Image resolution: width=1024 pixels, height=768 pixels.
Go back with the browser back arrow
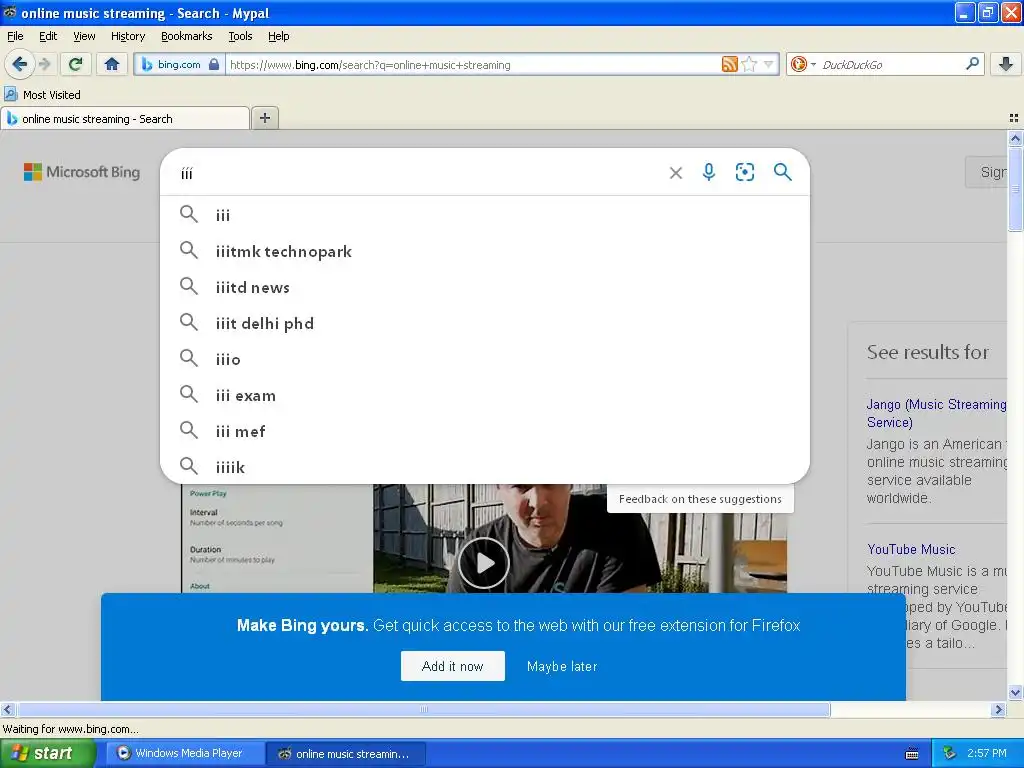(19, 64)
